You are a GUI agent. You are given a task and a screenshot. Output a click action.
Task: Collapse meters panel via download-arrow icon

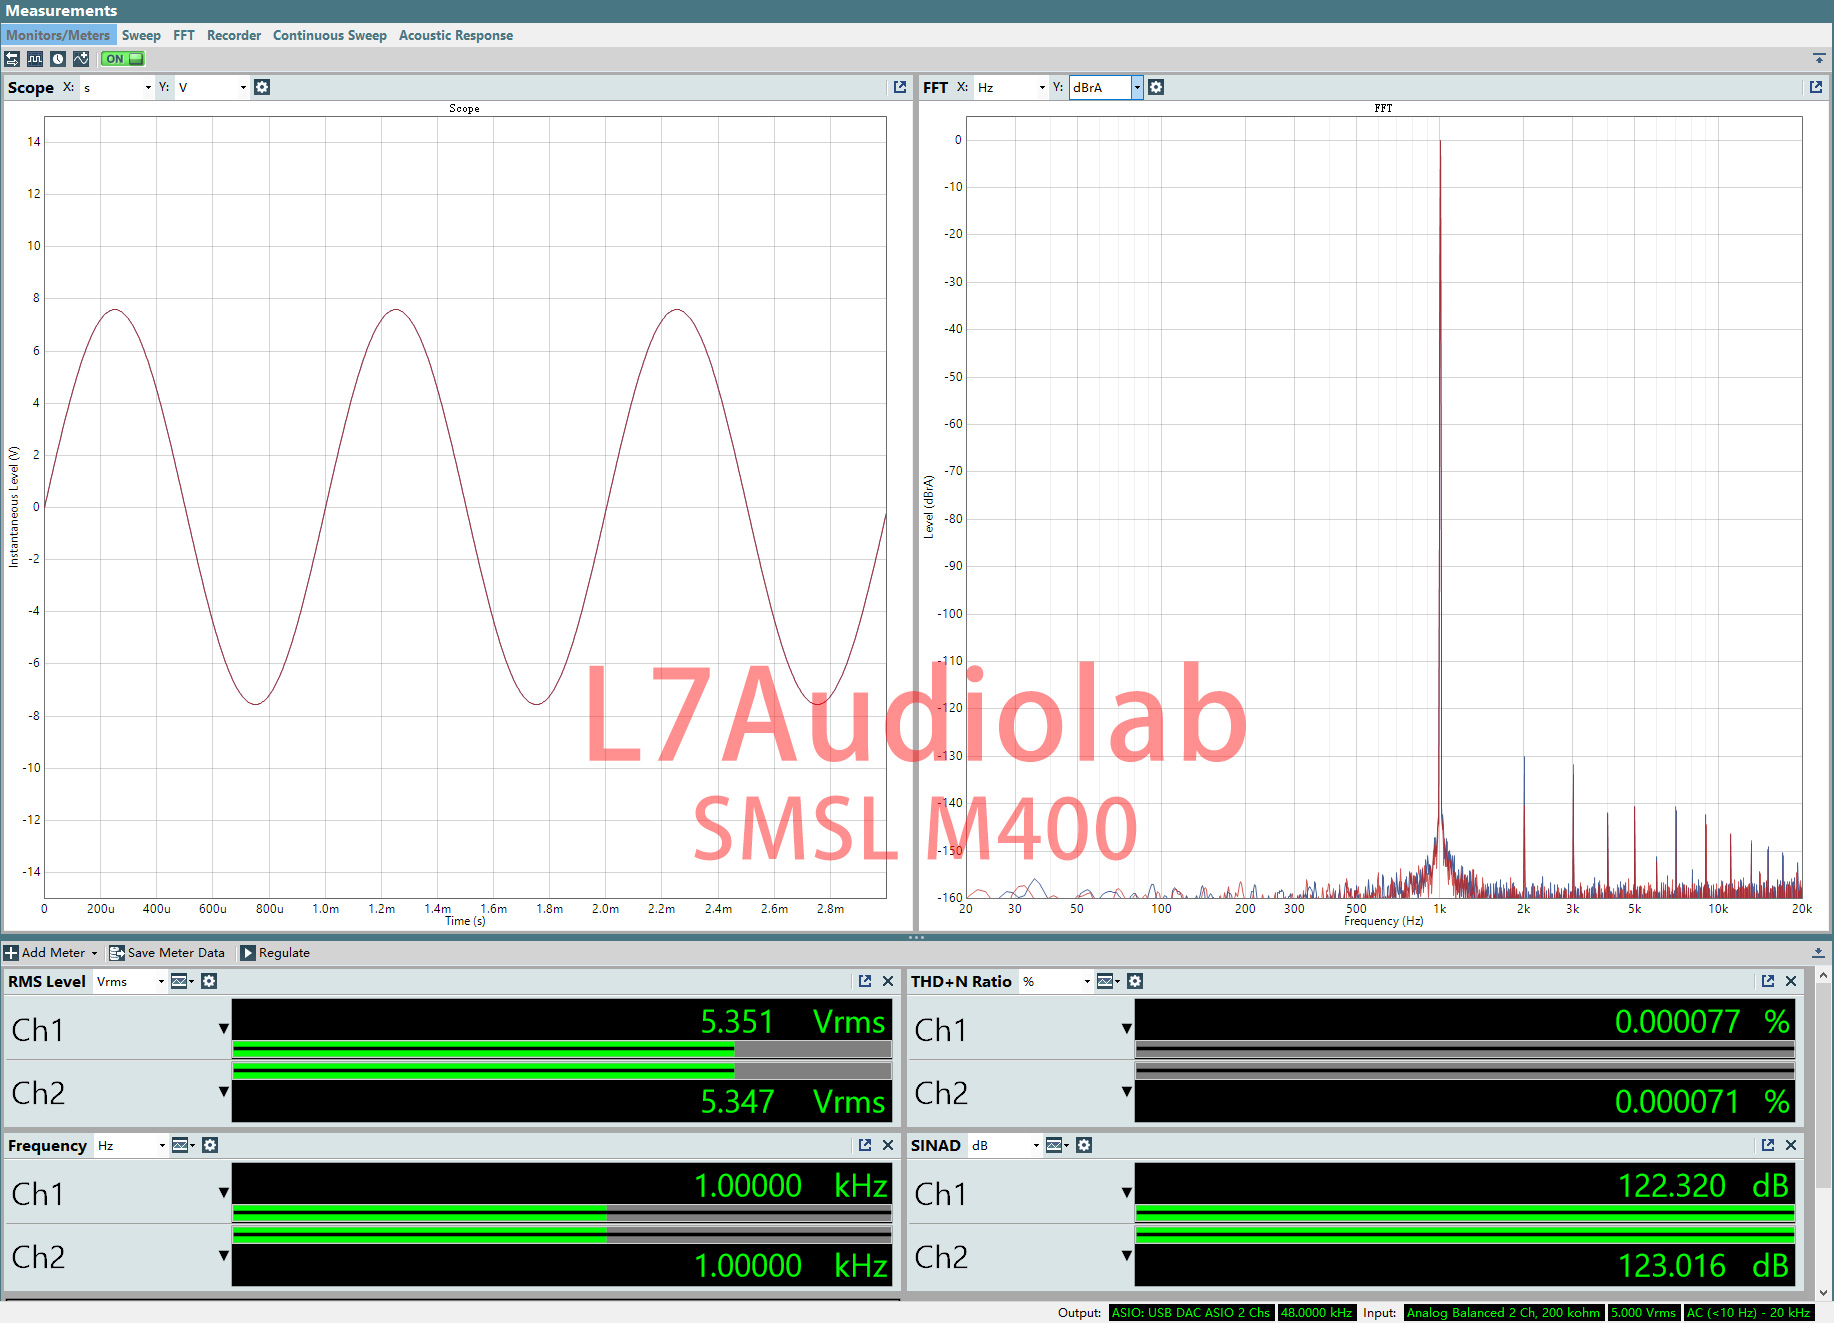[1819, 952]
